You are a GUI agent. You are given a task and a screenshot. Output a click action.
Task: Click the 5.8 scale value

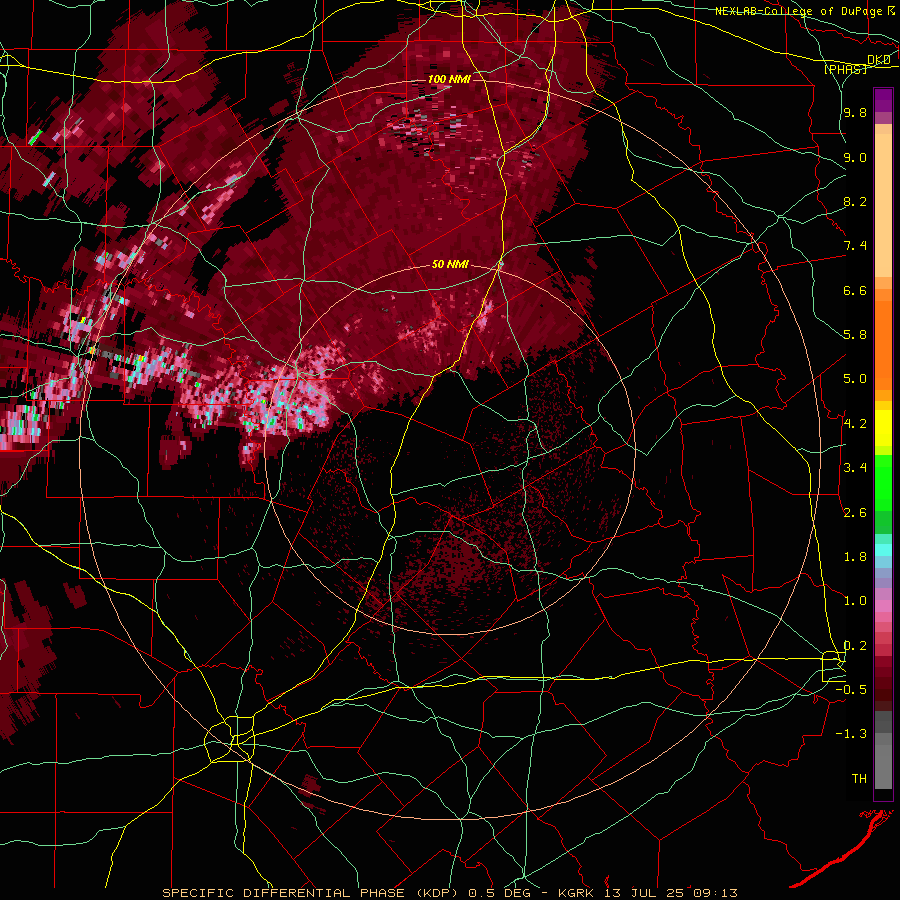[855, 335]
